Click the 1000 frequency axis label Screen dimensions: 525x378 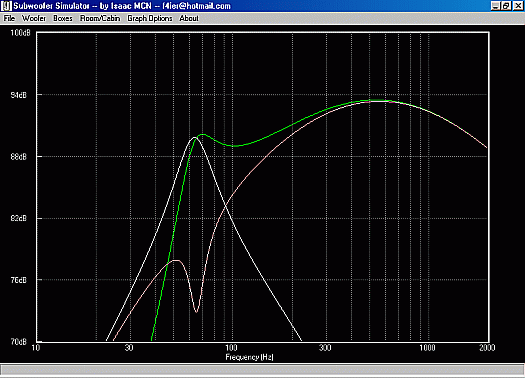pos(427,348)
